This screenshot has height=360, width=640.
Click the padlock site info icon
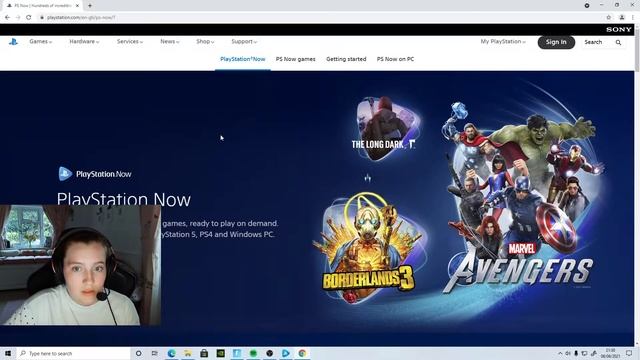coord(42,17)
